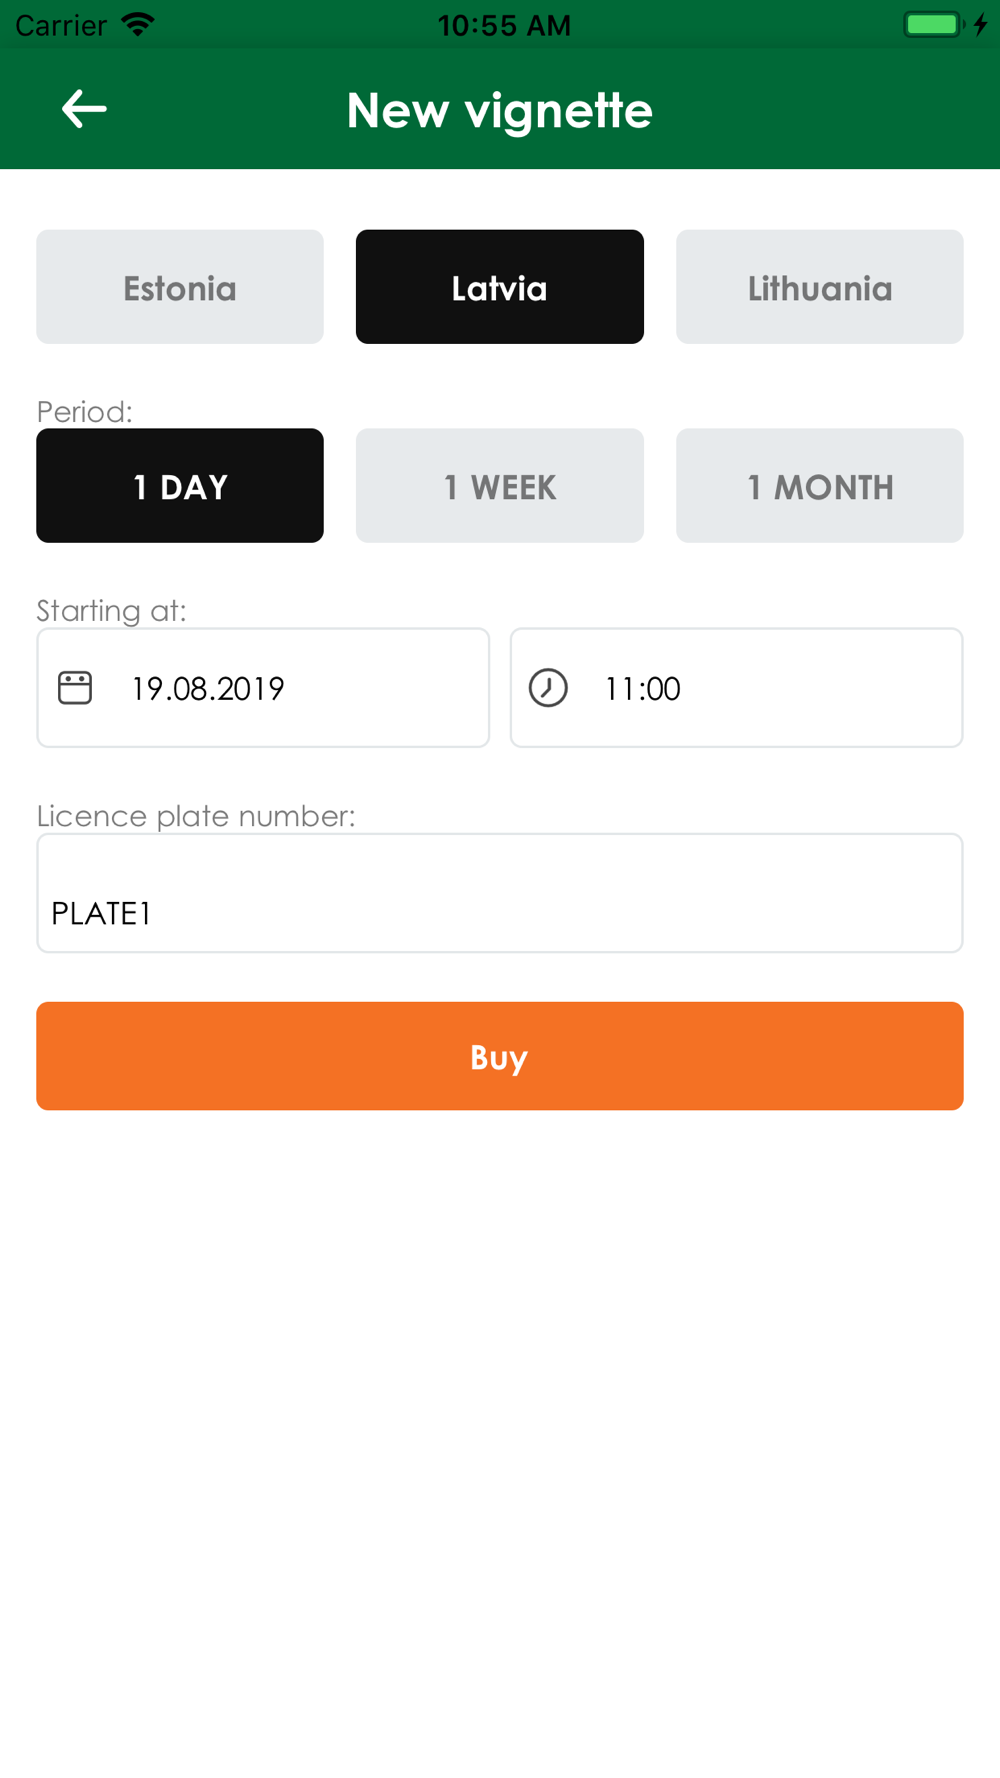
Task: Choose the 1 MONTH period
Action: [820, 486]
